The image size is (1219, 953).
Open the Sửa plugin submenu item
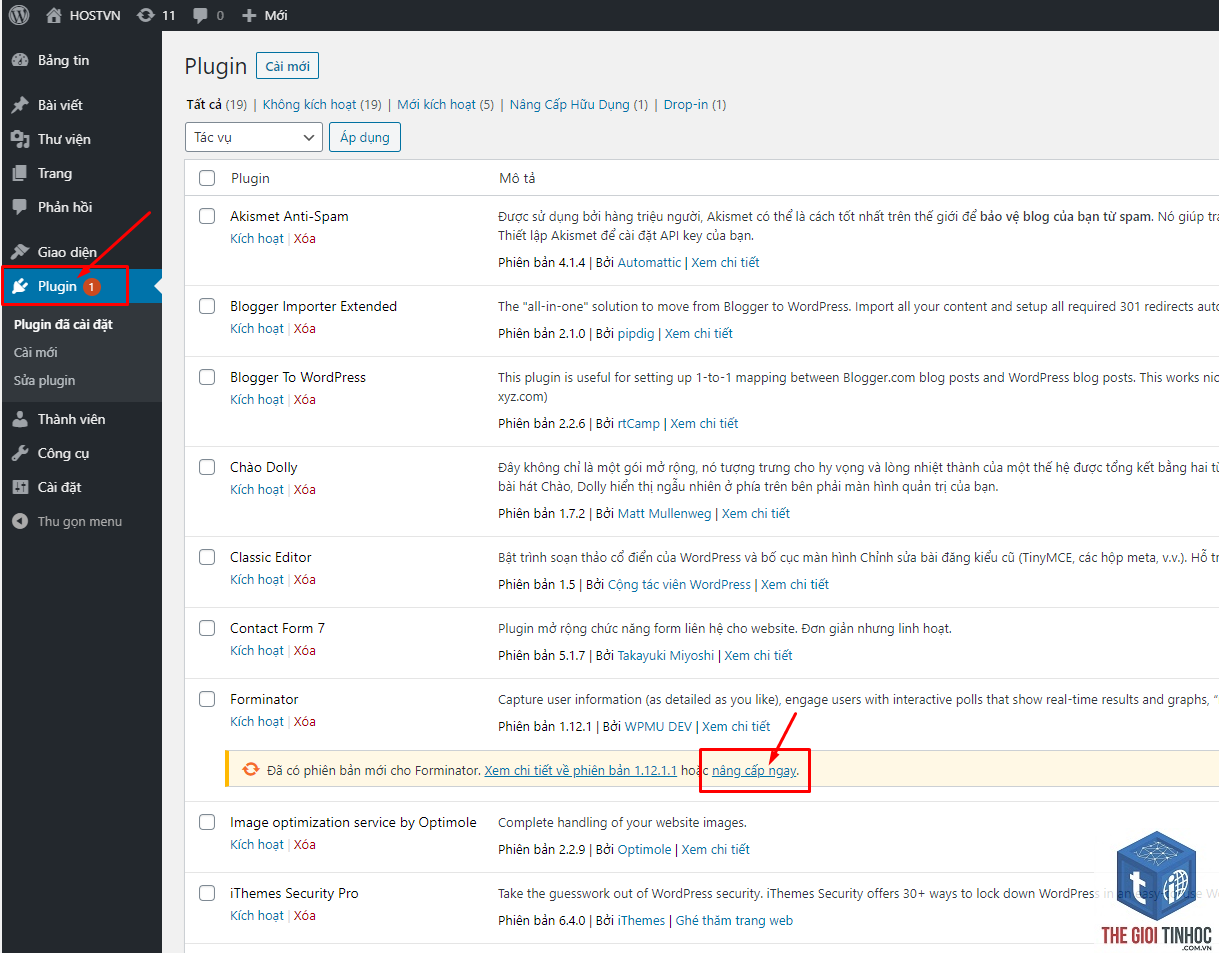(x=44, y=380)
